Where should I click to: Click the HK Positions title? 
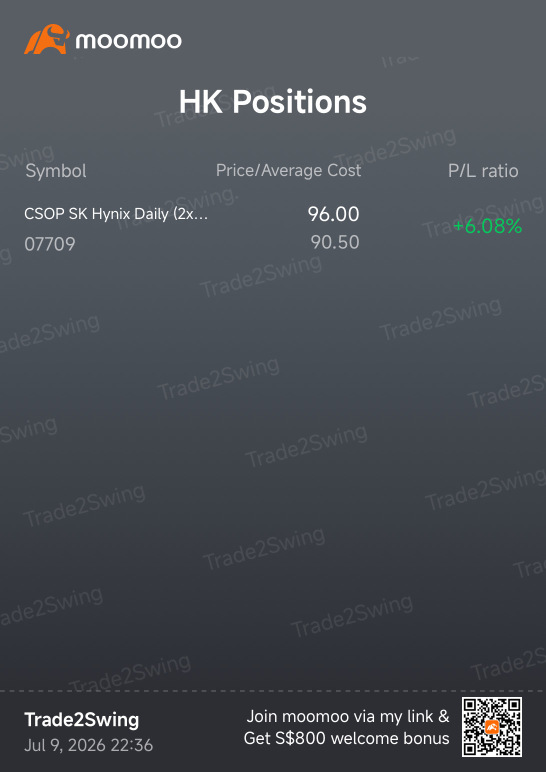[272, 102]
